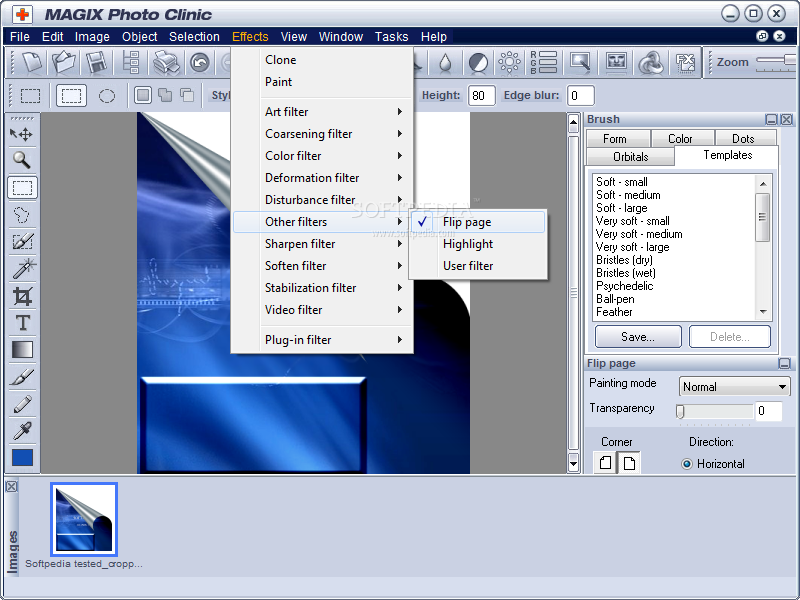Enable new selection mode icon
Screen dimensions: 800x600
[x=143, y=95]
